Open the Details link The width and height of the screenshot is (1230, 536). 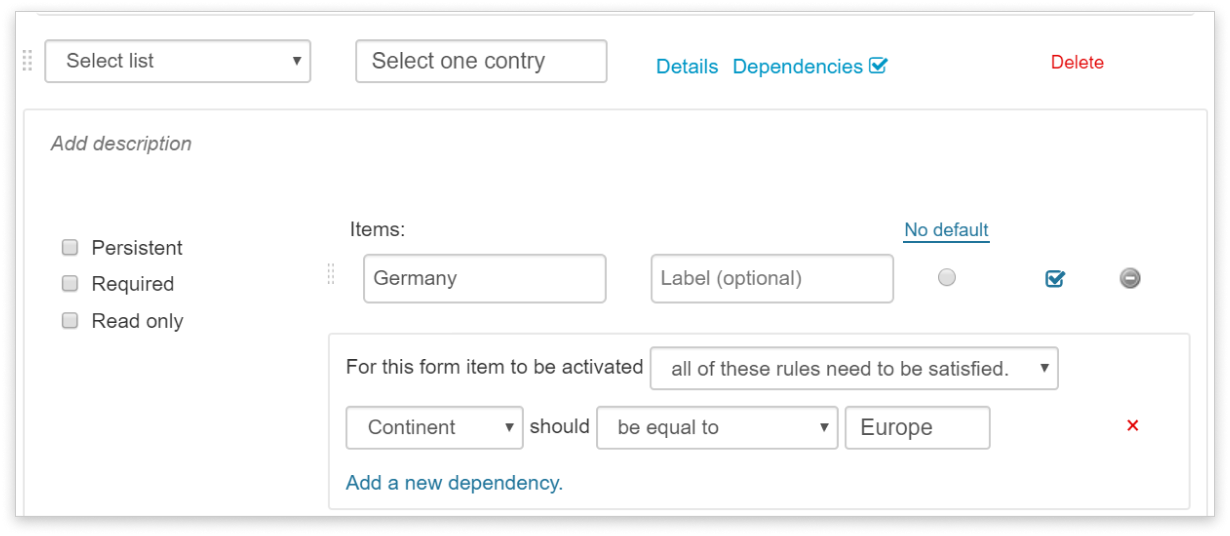(687, 66)
